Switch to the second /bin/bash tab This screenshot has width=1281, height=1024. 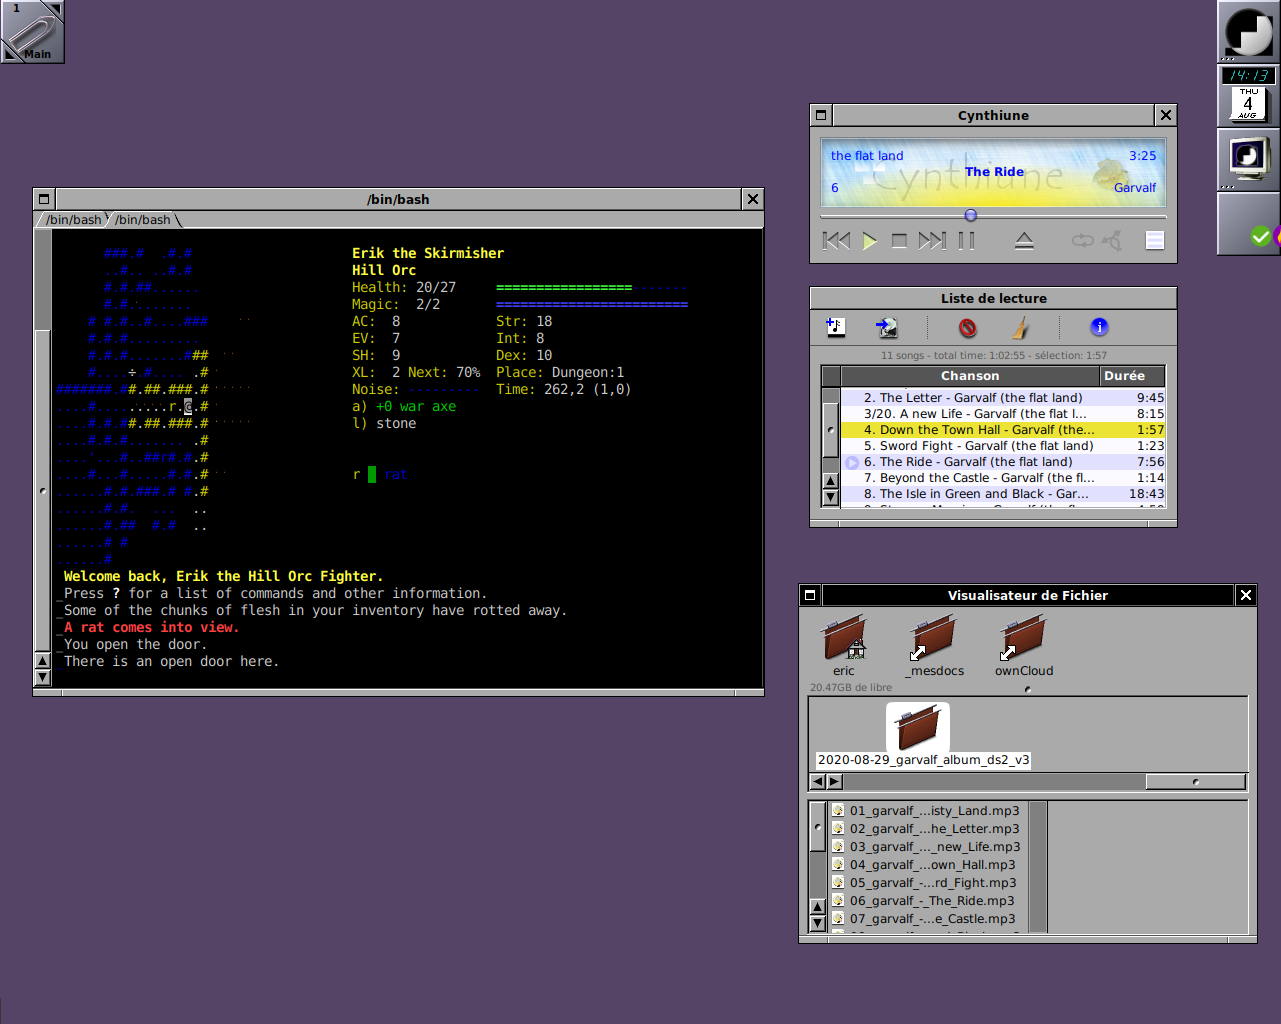point(143,220)
